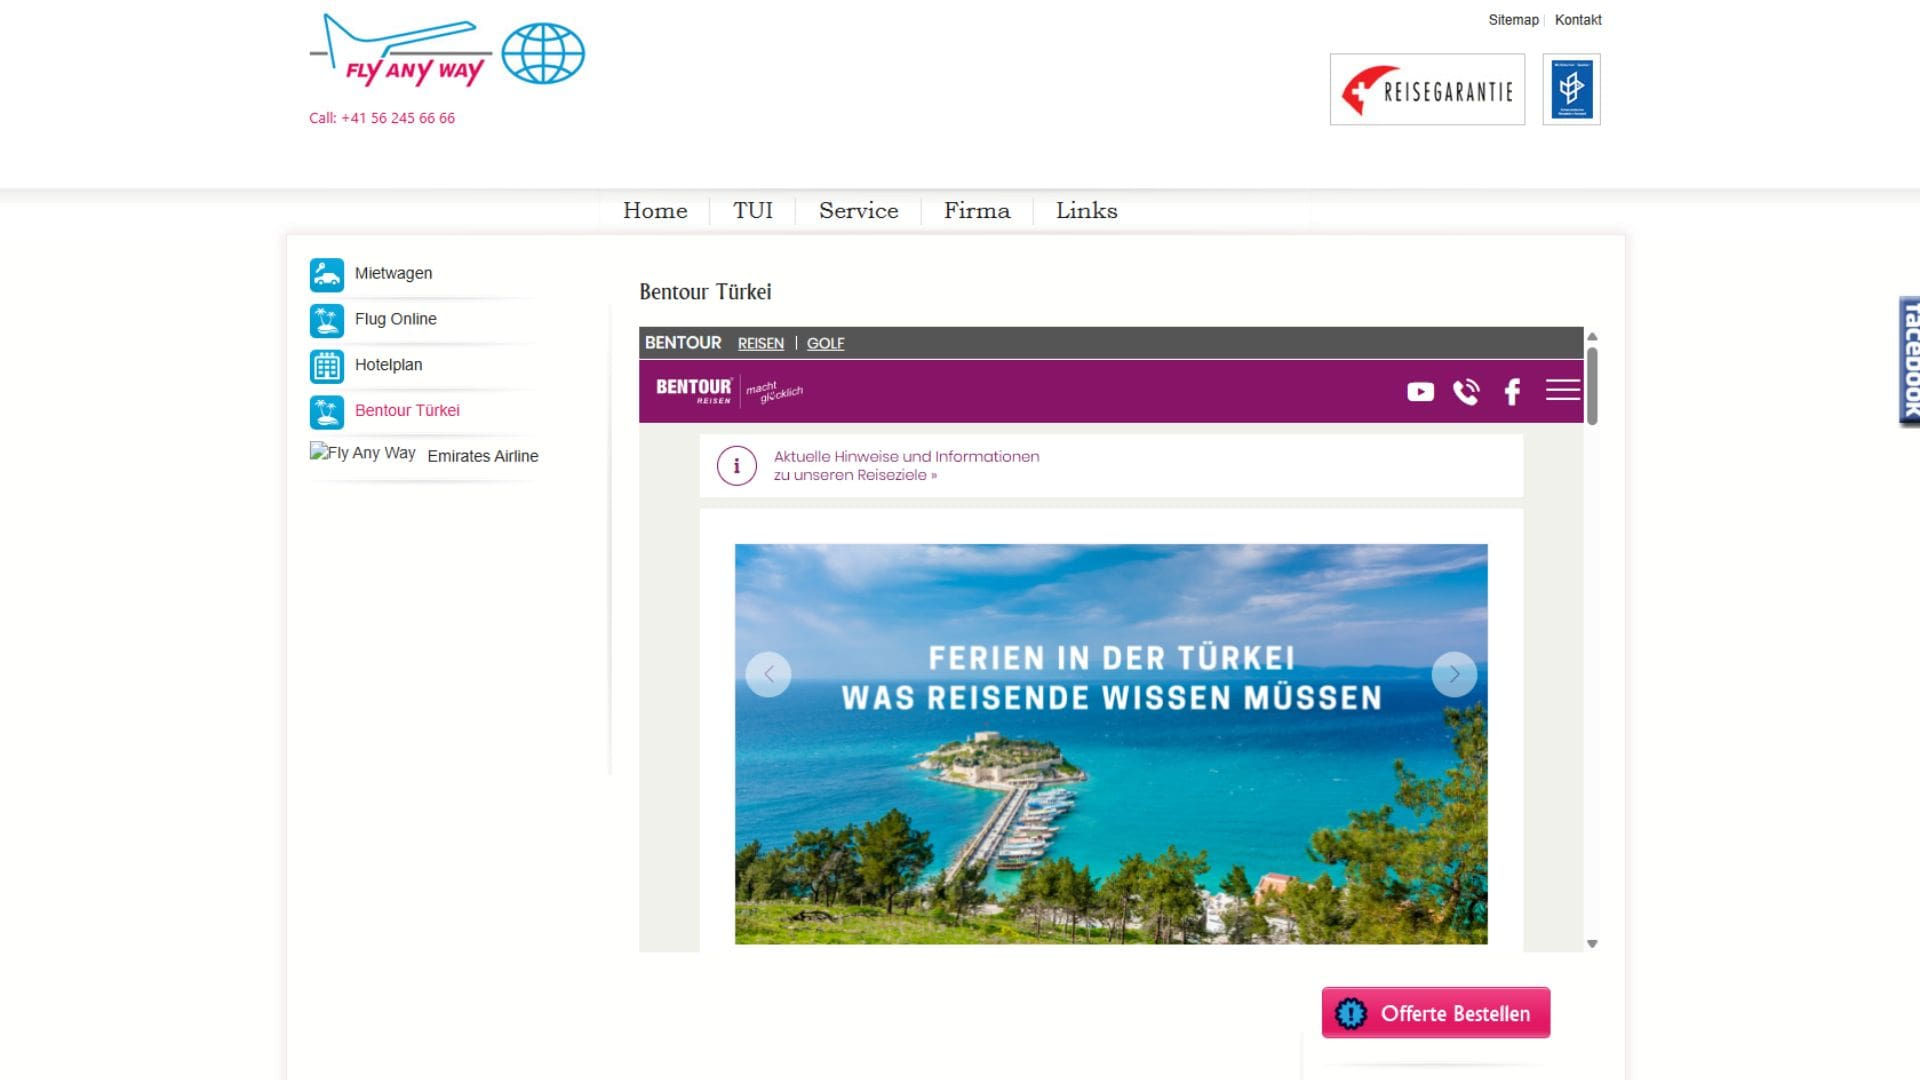Open the Sitemap link
The height and width of the screenshot is (1080, 1920).
click(1513, 20)
